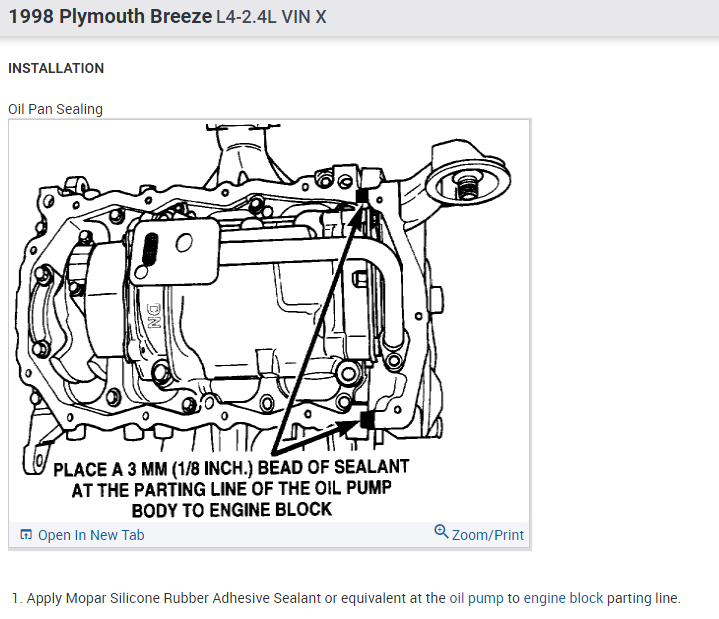Screen dimensions: 719x619
Task: Click the lower black sealant mark in diagram
Action: (x=366, y=419)
